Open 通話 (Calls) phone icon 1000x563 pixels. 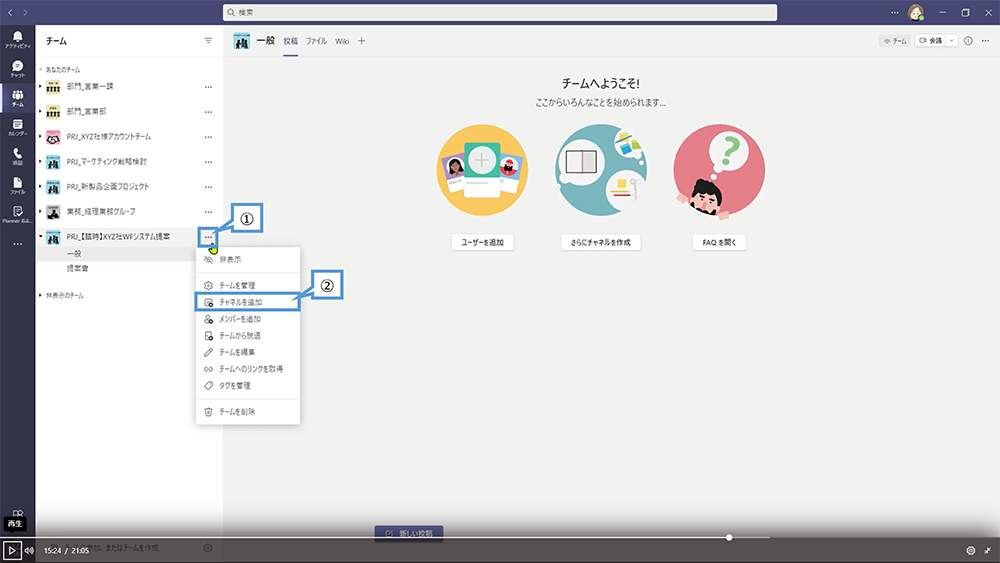tap(17, 156)
